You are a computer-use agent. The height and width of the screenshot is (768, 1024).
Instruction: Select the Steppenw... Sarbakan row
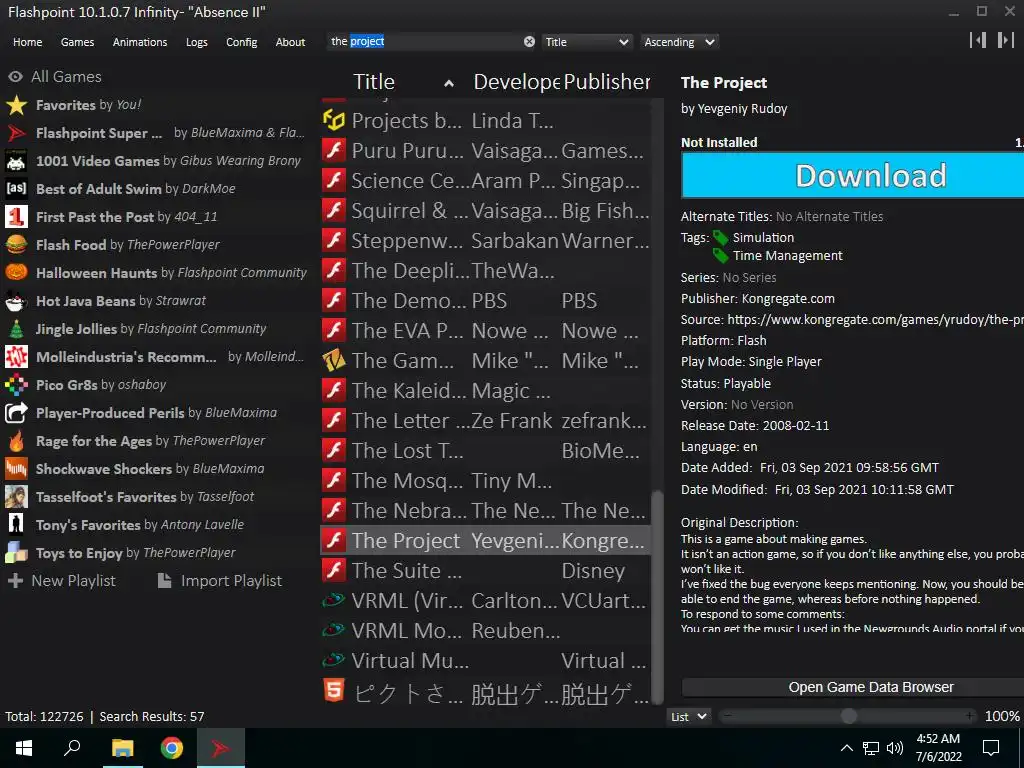485,240
